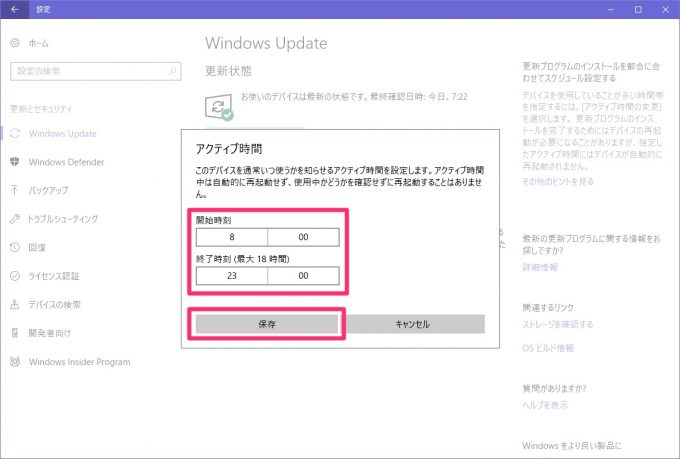
Task: Click the アクティブ時間 dialog title
Action: (229, 149)
